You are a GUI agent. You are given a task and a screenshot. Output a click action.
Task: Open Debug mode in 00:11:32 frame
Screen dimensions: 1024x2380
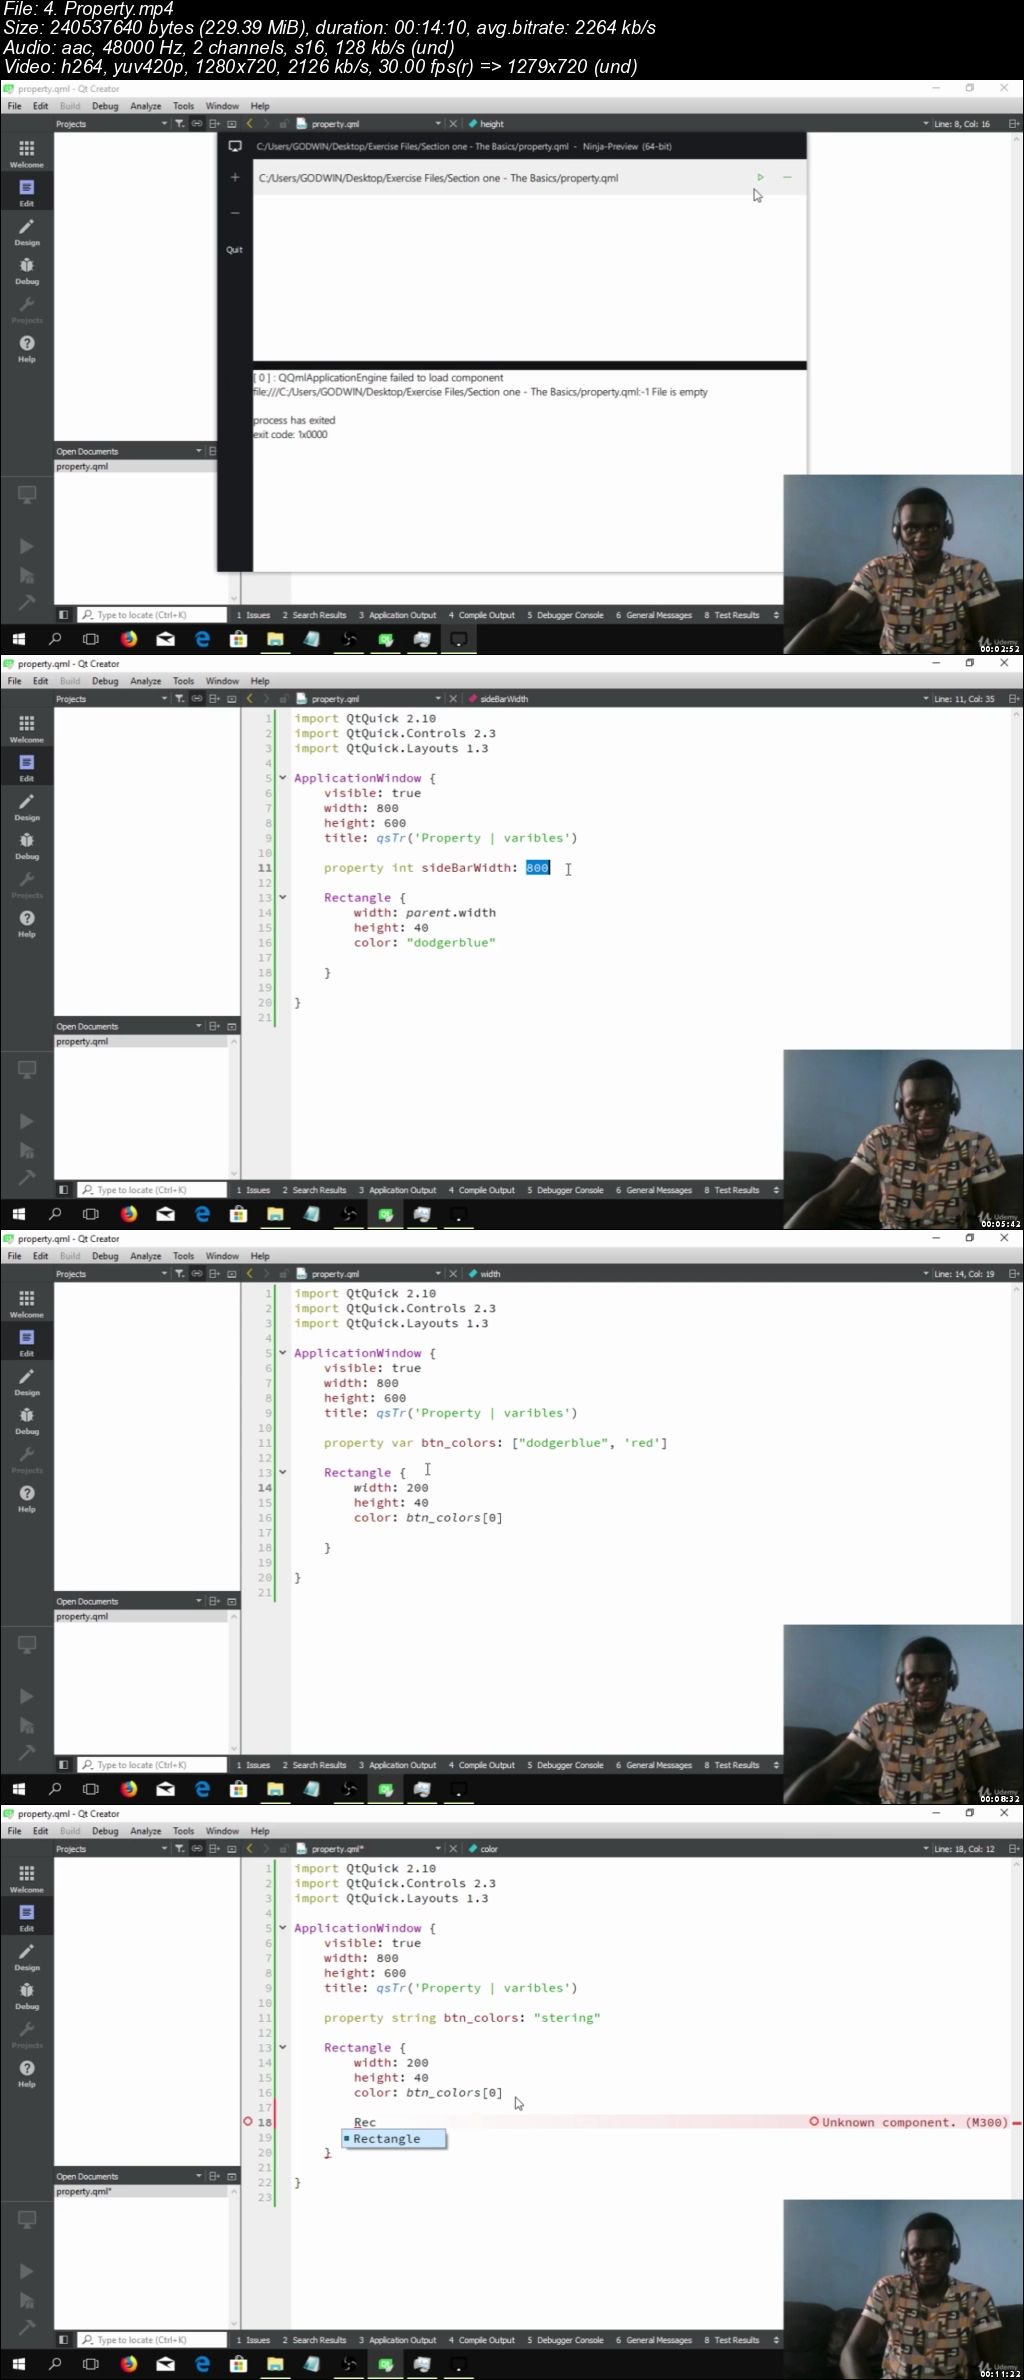coord(27,1996)
